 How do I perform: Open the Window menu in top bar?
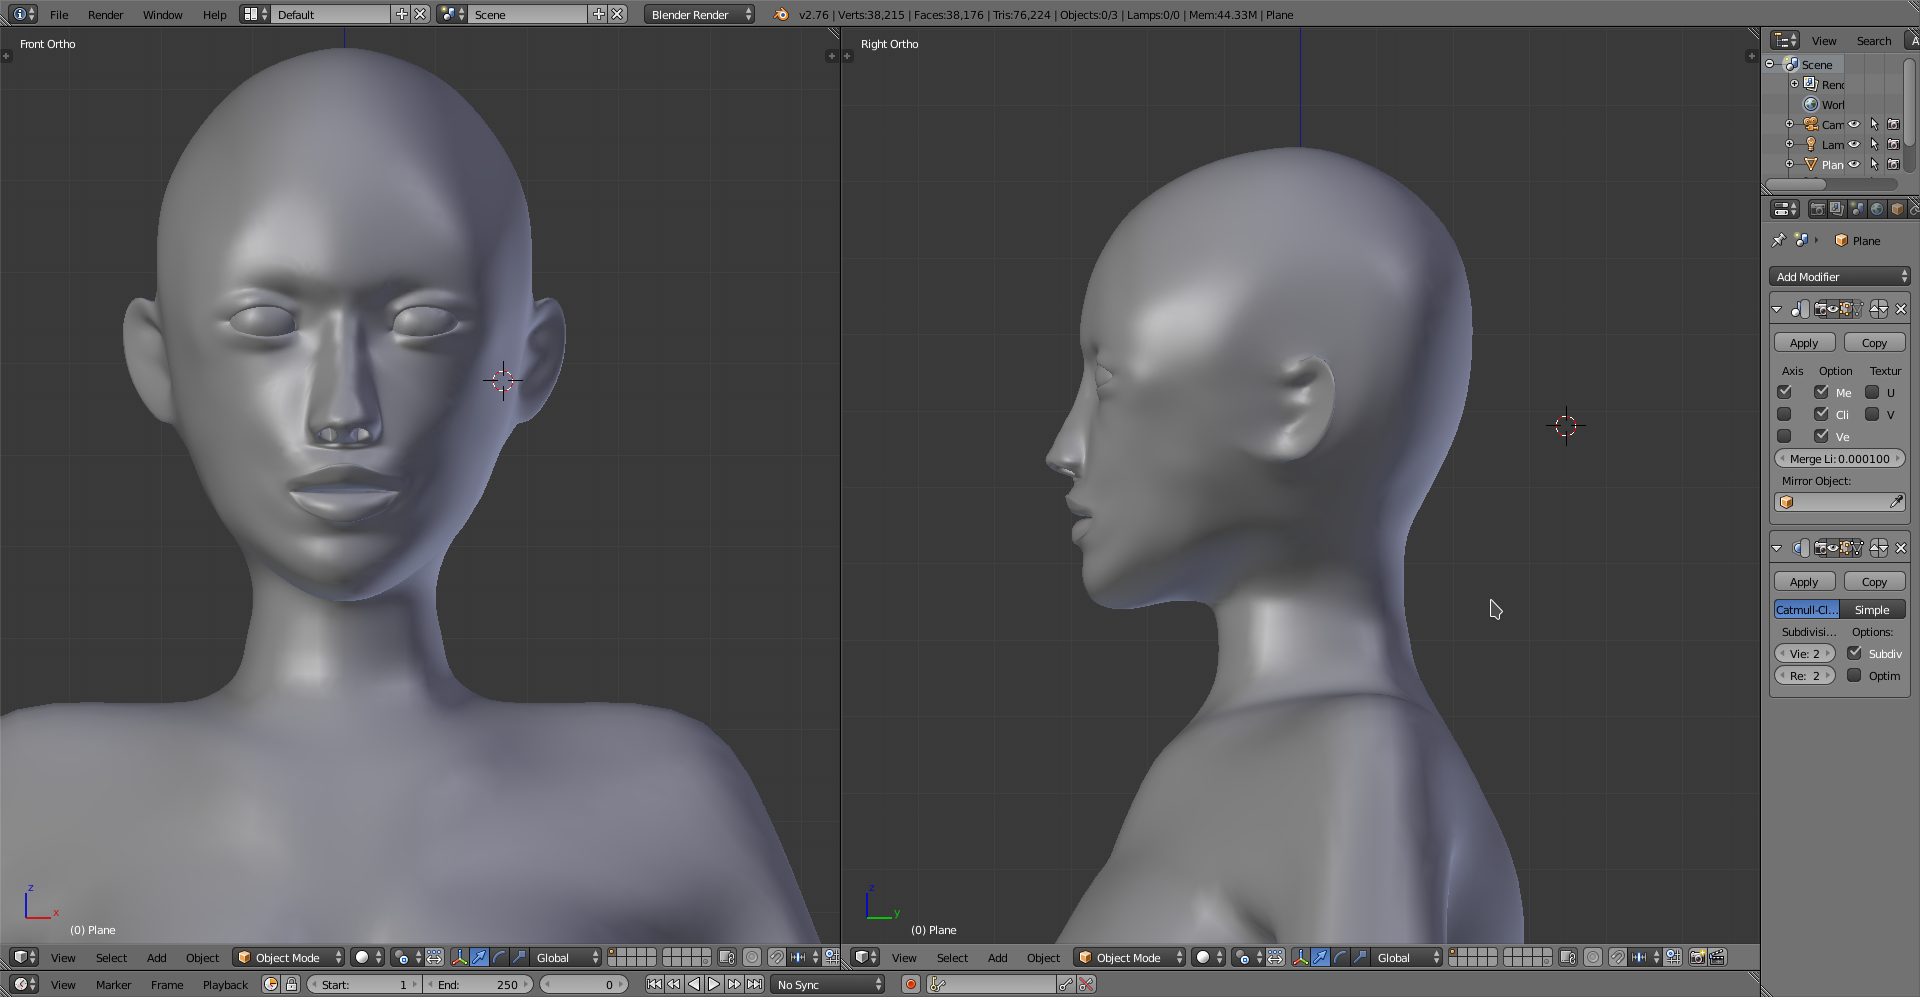pos(162,15)
